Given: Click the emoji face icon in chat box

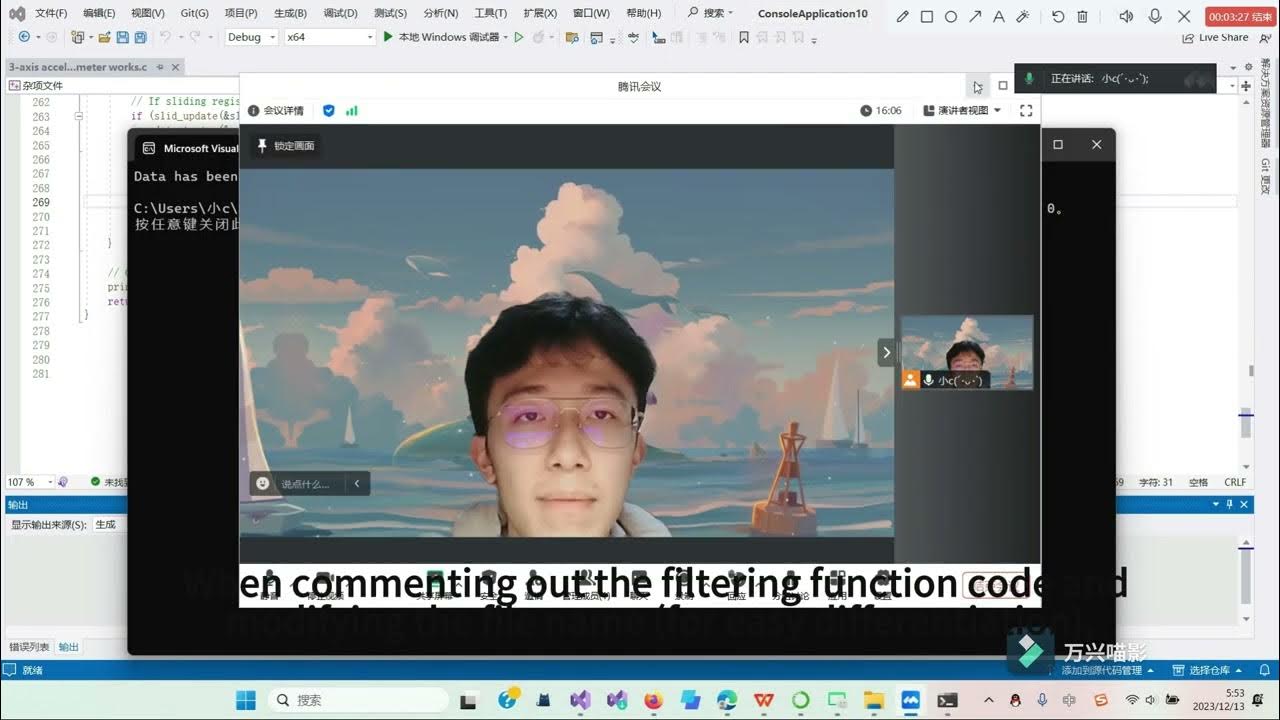Looking at the screenshot, I should tap(263, 484).
